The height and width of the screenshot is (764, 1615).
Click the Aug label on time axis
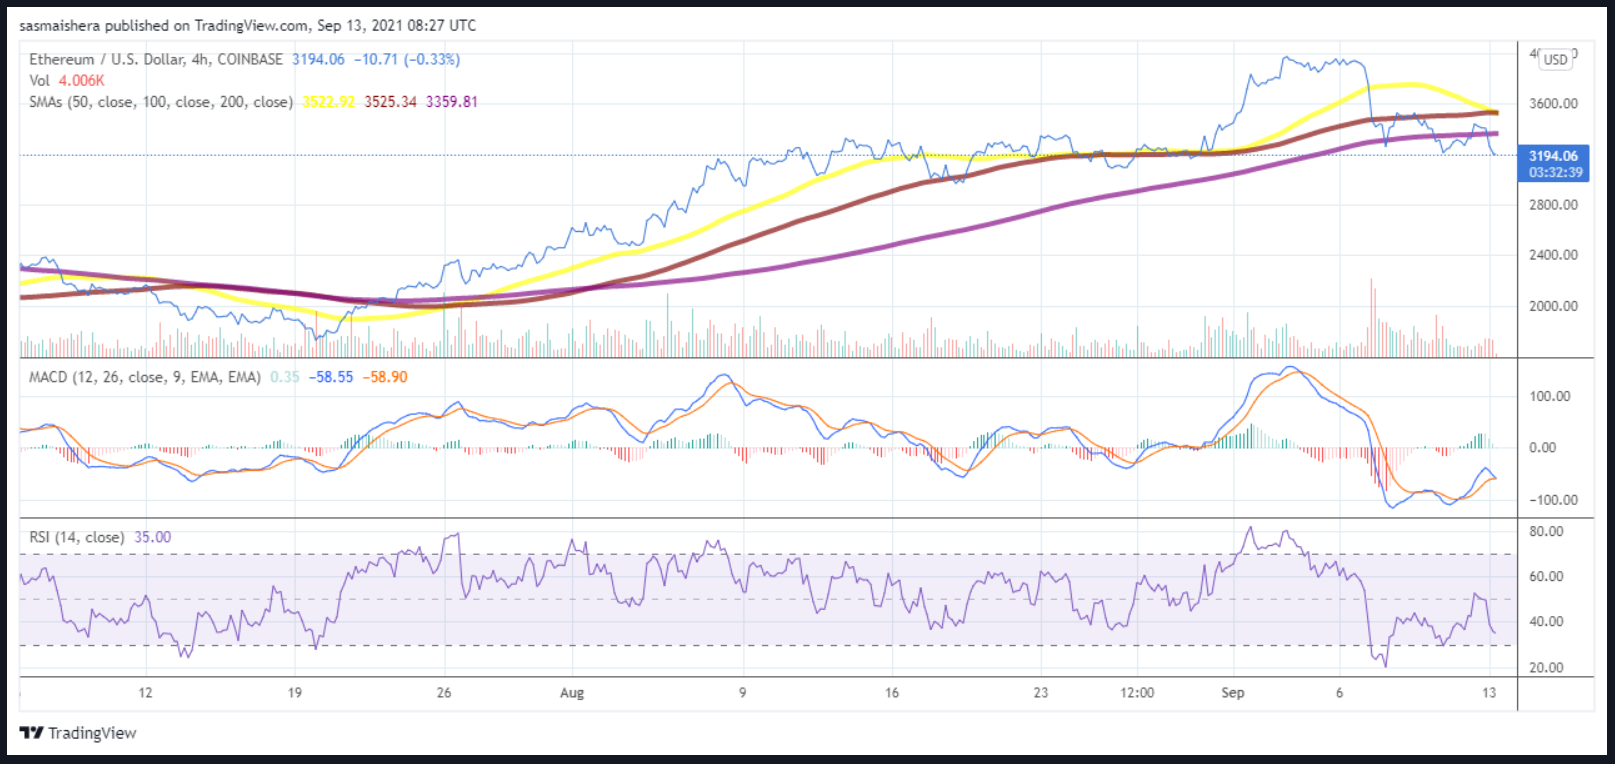coord(572,692)
